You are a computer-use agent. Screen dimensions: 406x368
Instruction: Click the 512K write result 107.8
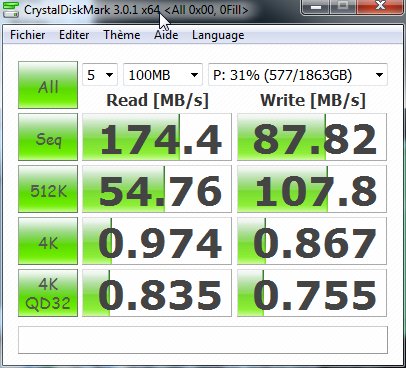(312, 189)
